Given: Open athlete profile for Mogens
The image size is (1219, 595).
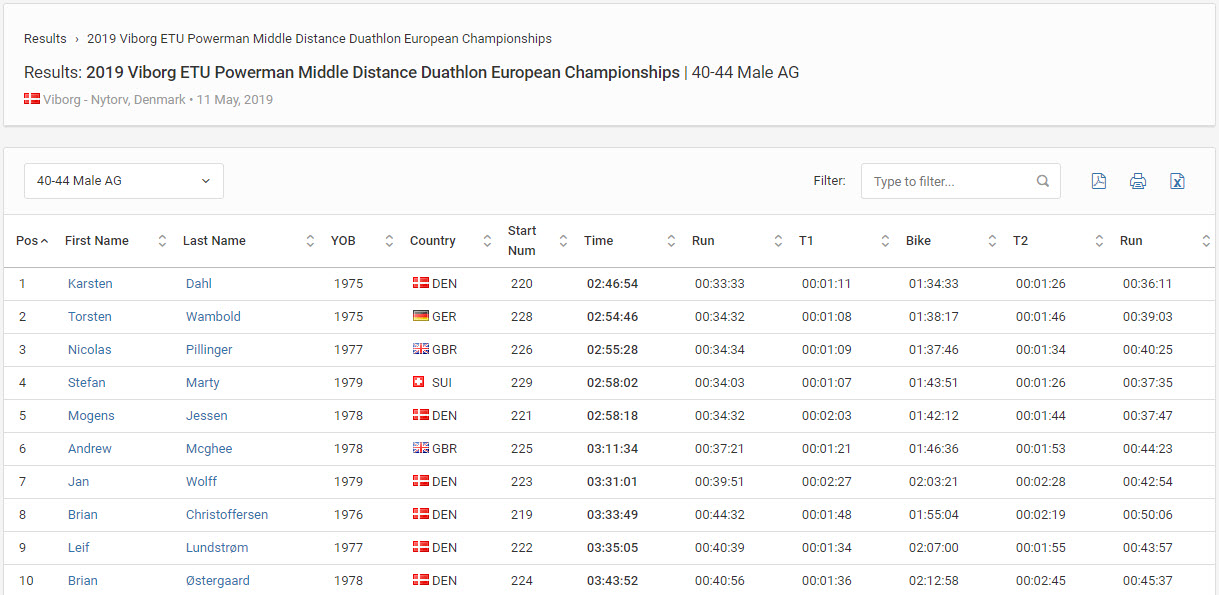Looking at the screenshot, I should point(91,415).
